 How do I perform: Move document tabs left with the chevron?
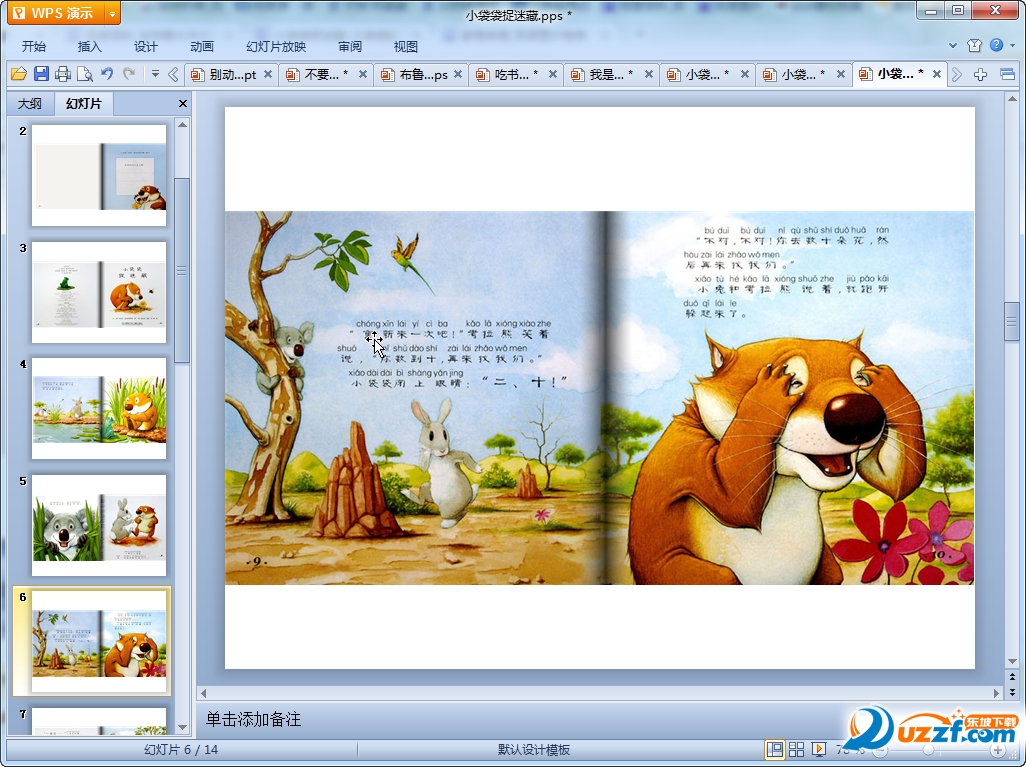(173, 75)
